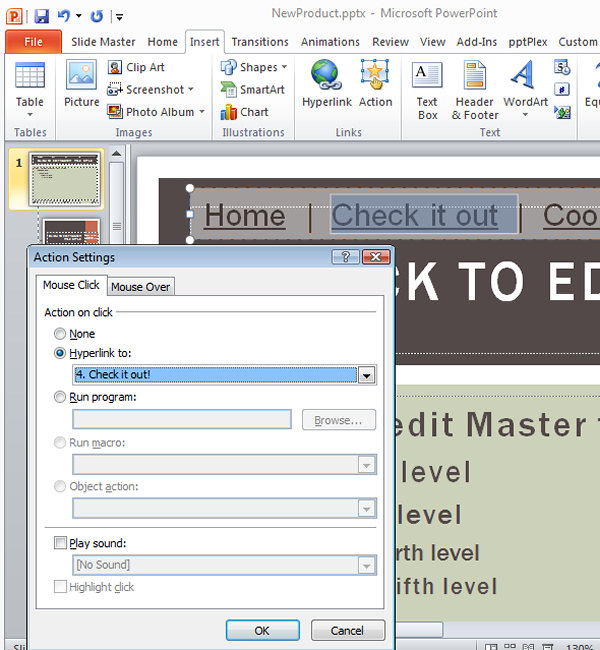This screenshot has height=650, width=600.
Task: Undo the last action
Action: point(63,16)
